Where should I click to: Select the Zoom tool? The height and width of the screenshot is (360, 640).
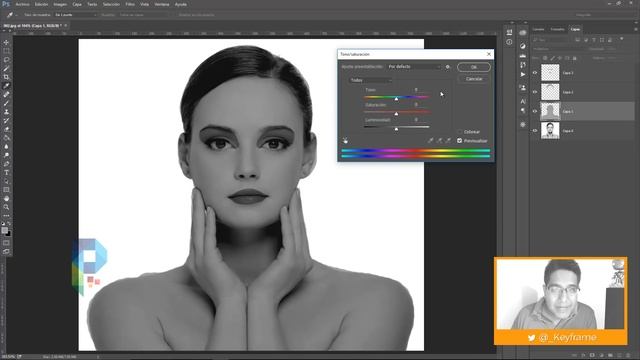pyautogui.click(x=6, y=207)
